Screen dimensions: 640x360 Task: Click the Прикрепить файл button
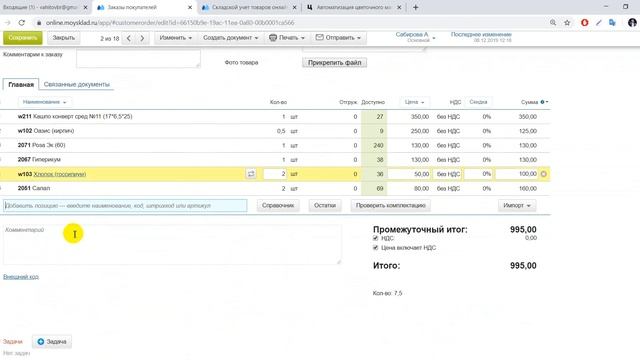pyautogui.click(x=334, y=63)
